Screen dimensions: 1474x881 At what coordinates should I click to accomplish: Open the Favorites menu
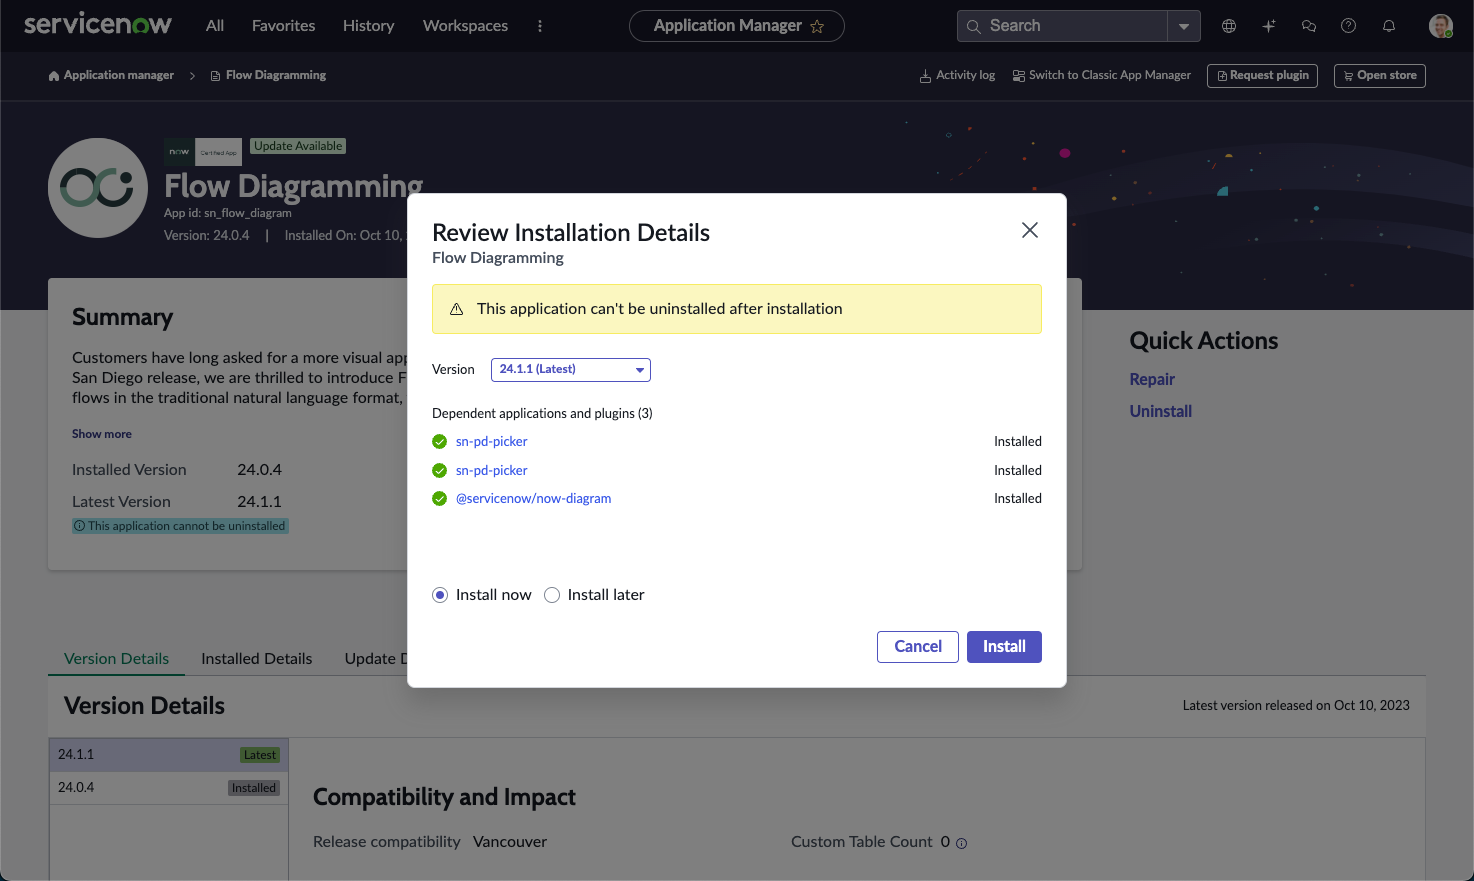pos(284,26)
